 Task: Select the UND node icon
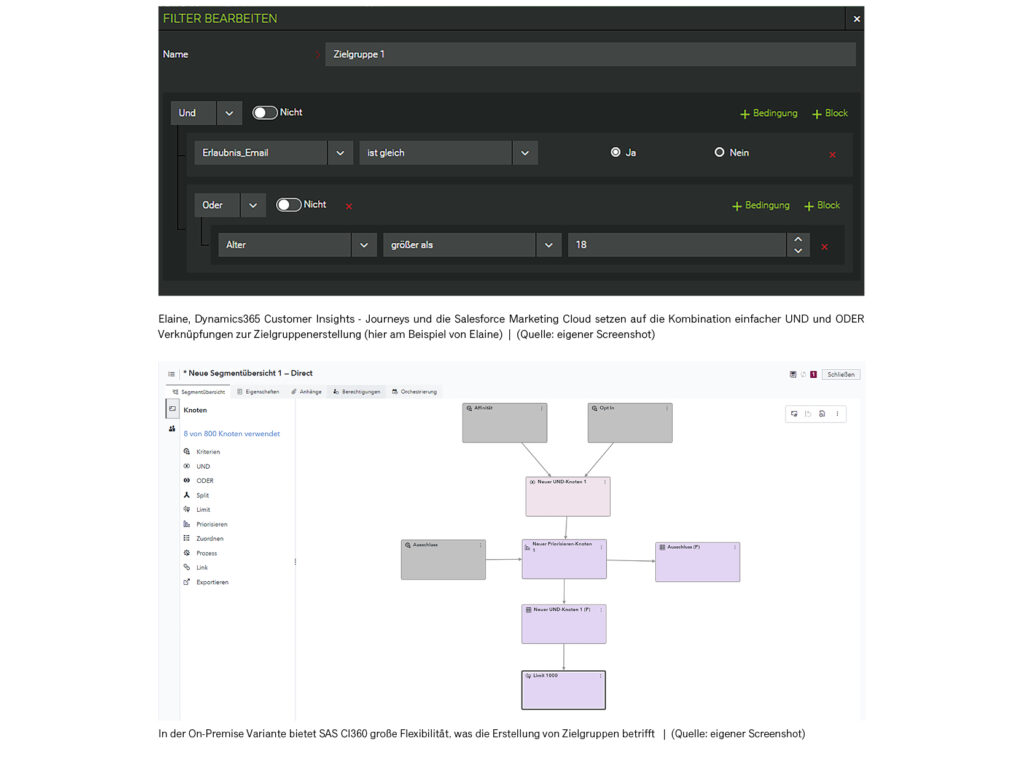187,466
